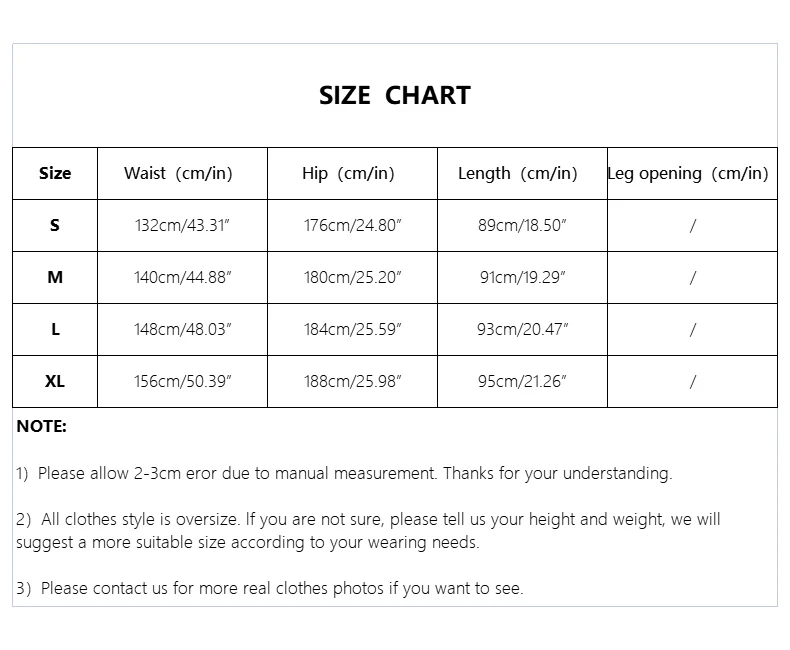Click hip value 188cm/25.98"
The width and height of the screenshot is (790, 650).
[352, 381]
